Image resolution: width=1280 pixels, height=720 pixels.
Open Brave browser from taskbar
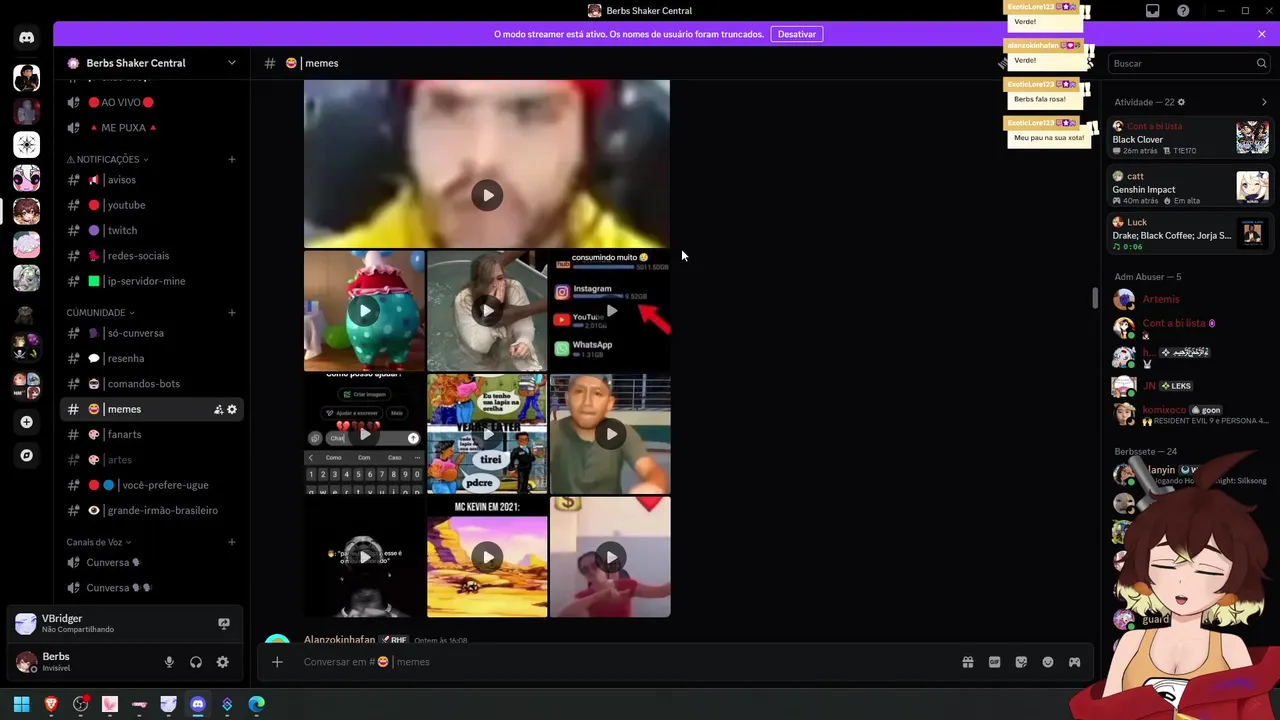tap(51, 704)
